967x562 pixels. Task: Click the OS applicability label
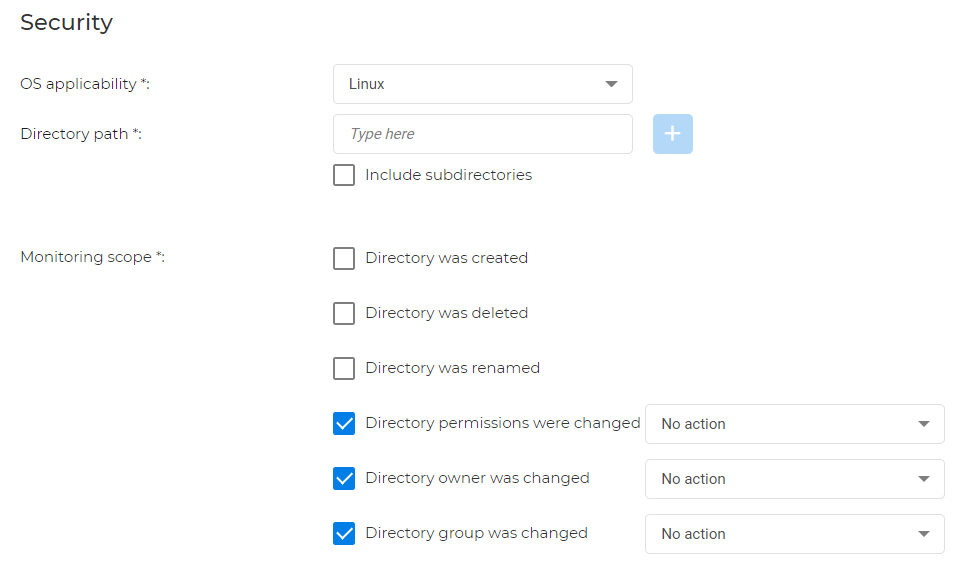(x=84, y=84)
